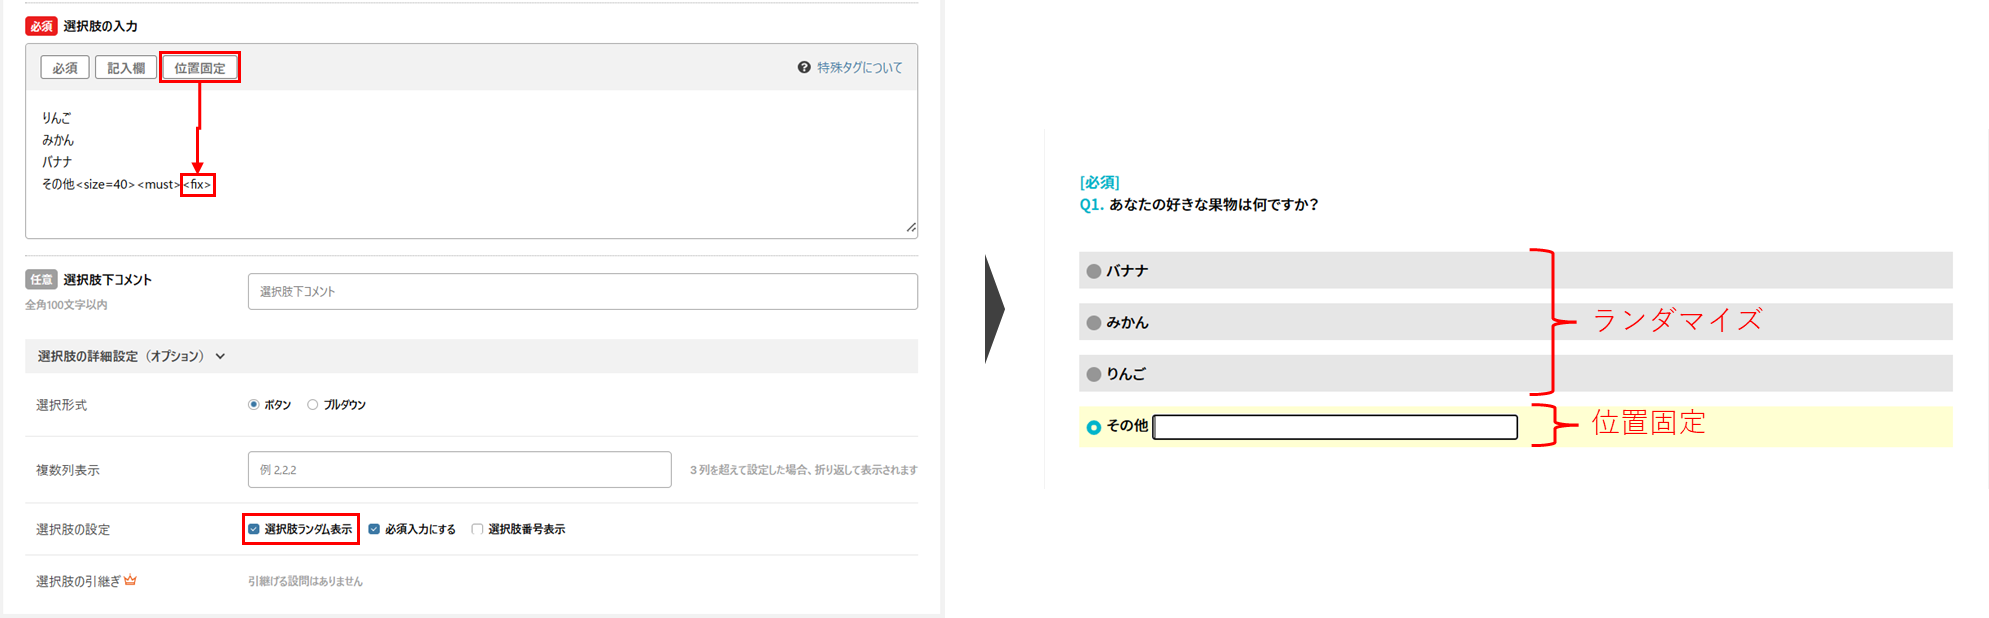Click the crown icon beside 選択肢の引継ぎ
The height and width of the screenshot is (618, 1989).
[x=130, y=580]
